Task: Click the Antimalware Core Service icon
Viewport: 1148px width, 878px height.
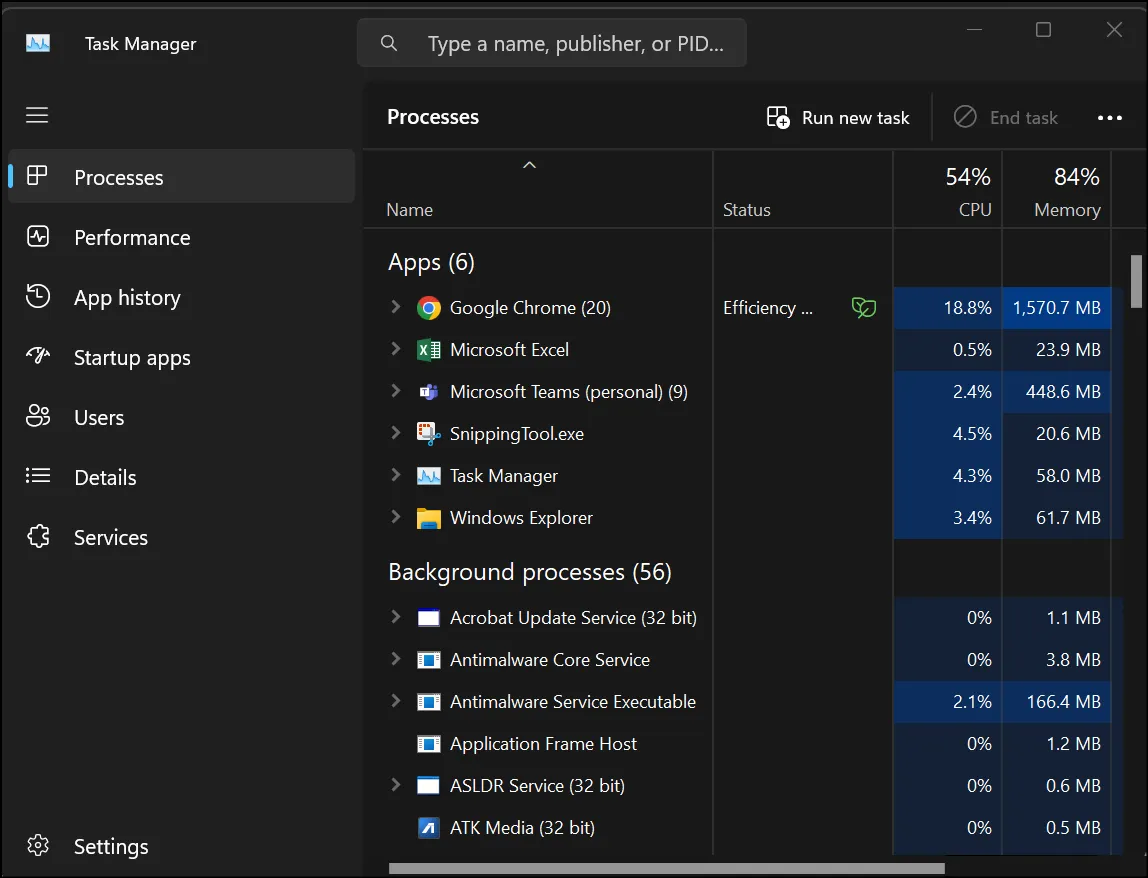Action: [429, 660]
